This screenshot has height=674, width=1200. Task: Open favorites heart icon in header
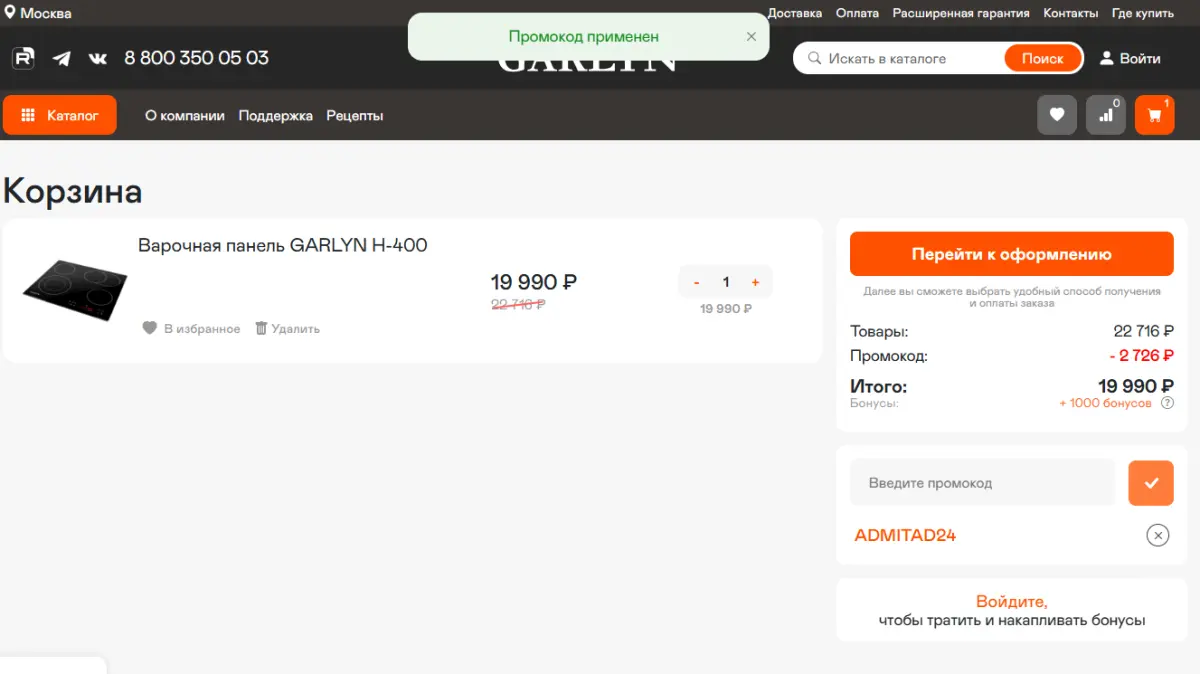click(x=1057, y=115)
